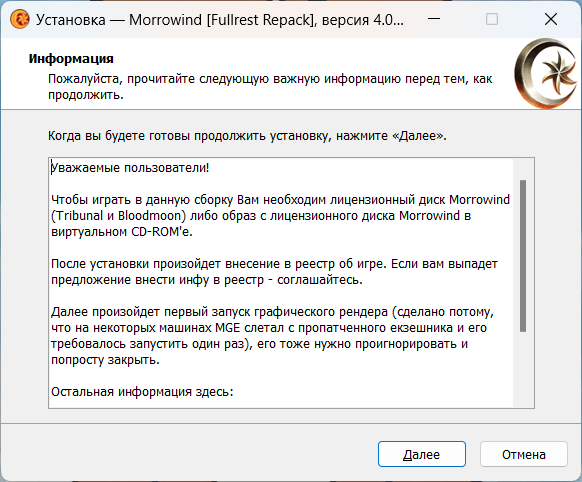Image resolution: width=582 pixels, height=482 pixels.
Task: Close the Morrowind setup window
Action: pos(551,19)
